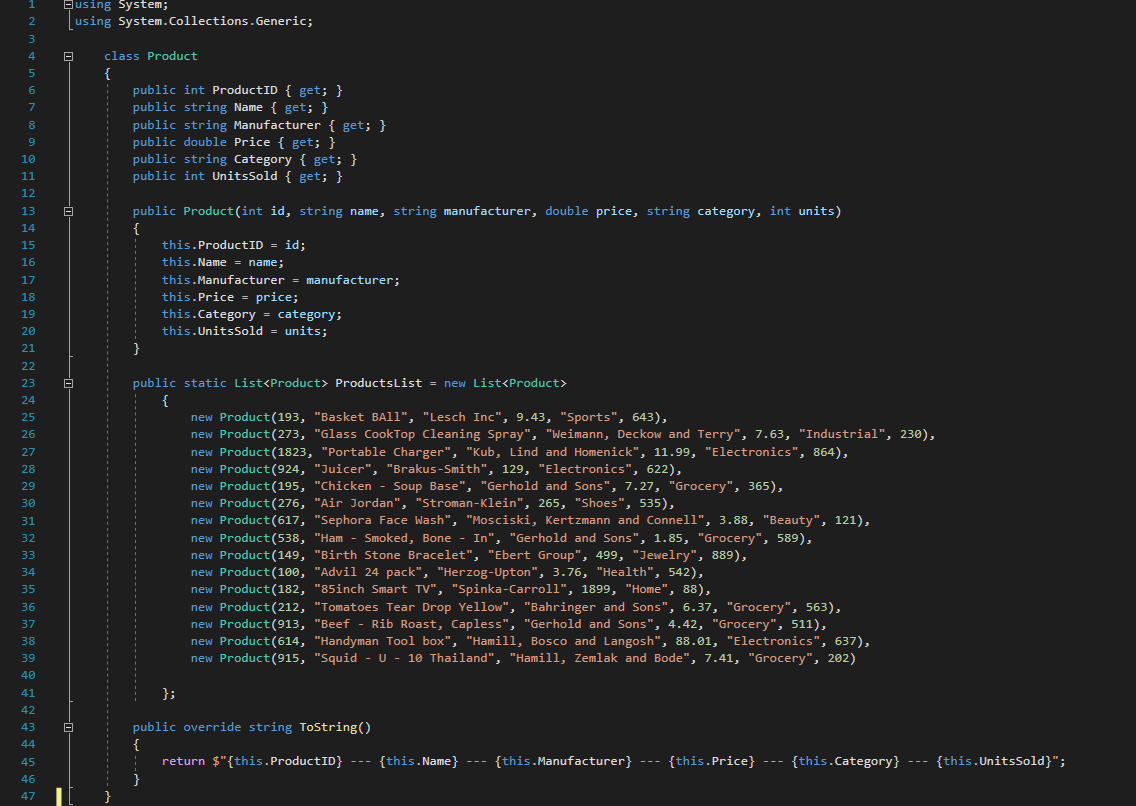The image size is (1136, 806).
Task: Click the string "Basket BAll"
Action: point(346,417)
